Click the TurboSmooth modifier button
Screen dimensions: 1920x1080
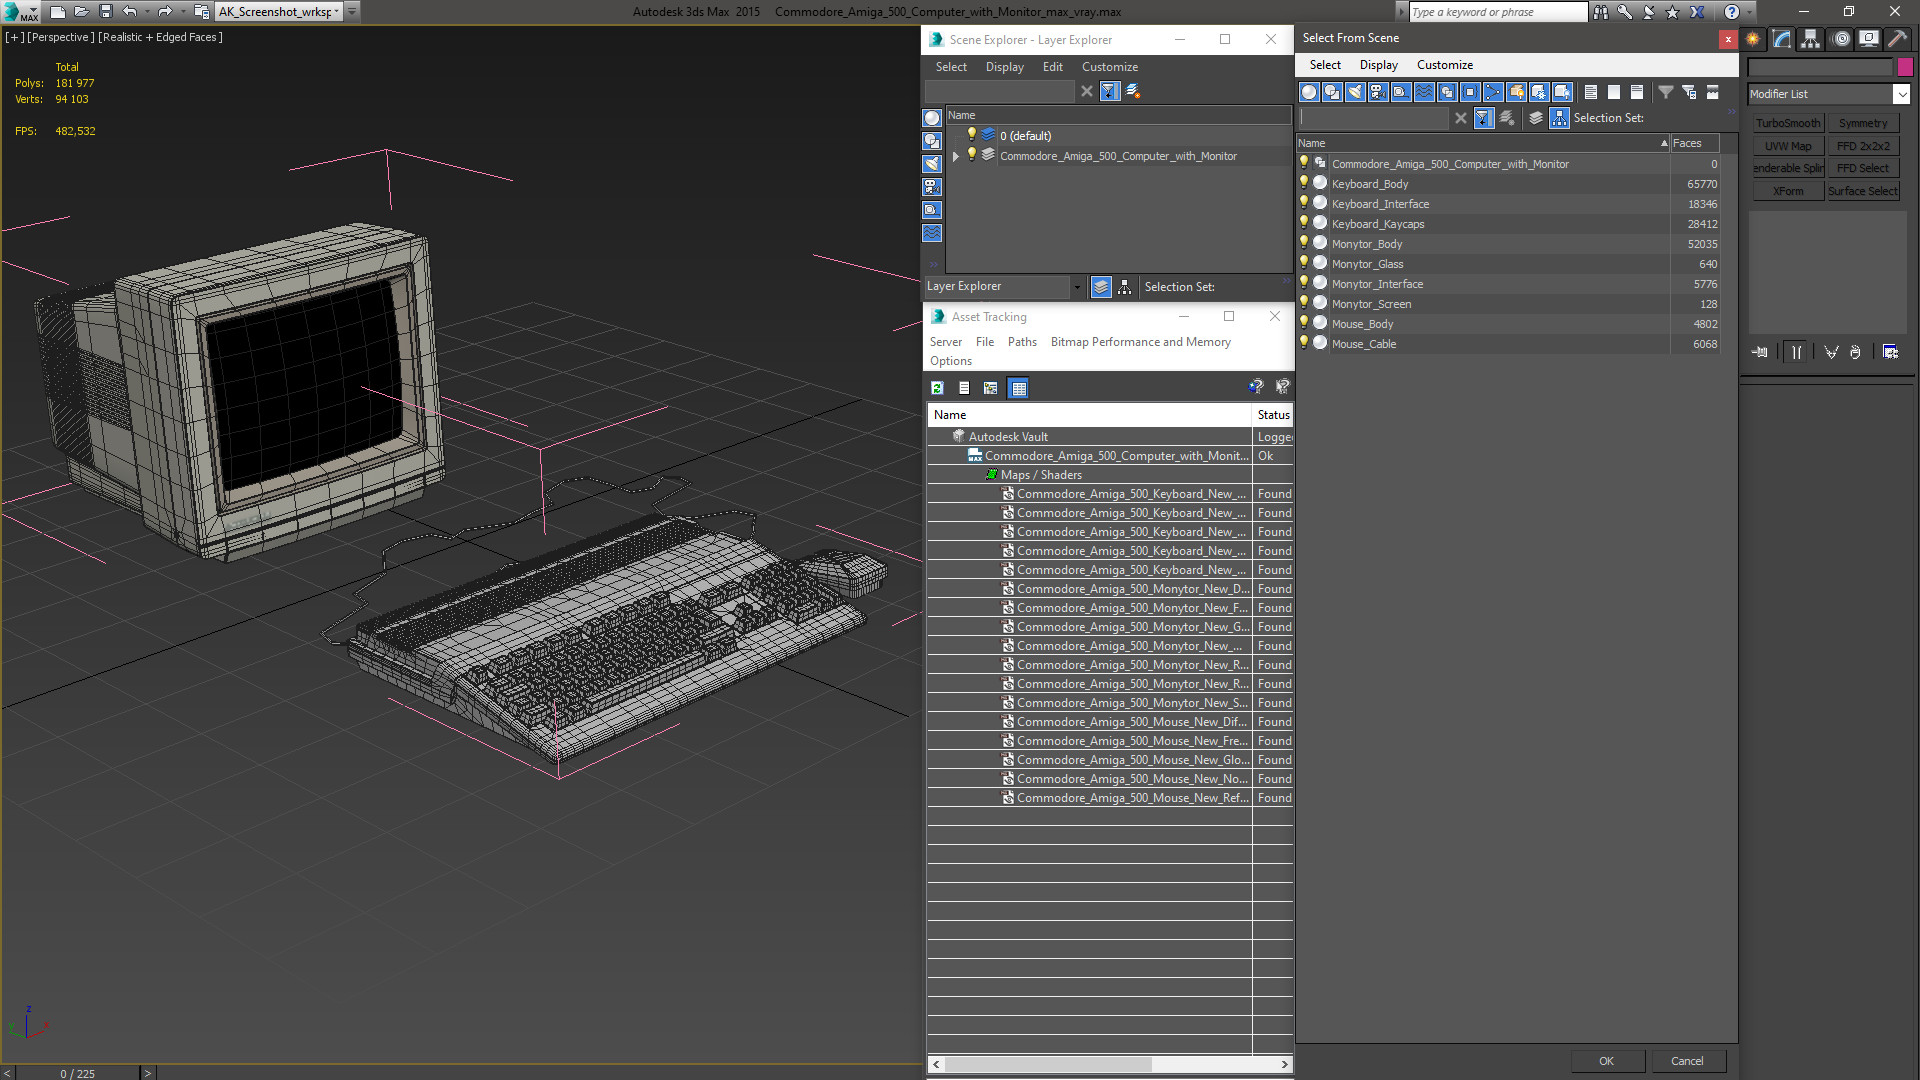pyautogui.click(x=1788, y=123)
